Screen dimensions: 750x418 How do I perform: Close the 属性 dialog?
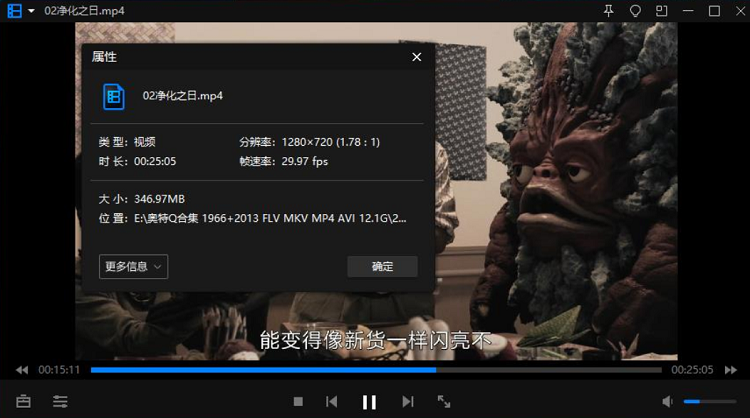click(416, 57)
